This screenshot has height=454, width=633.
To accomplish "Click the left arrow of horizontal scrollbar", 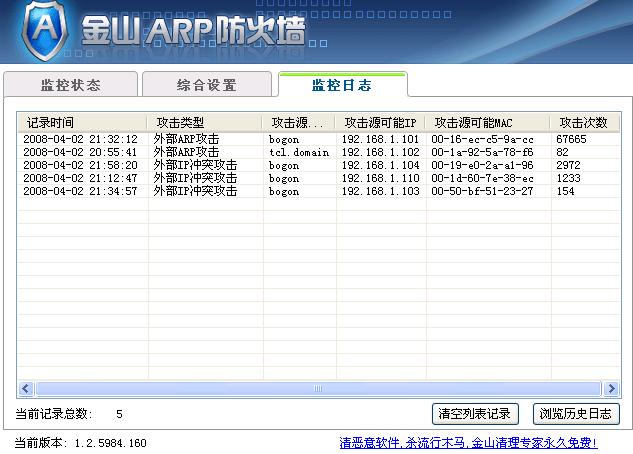I will coord(26,388).
